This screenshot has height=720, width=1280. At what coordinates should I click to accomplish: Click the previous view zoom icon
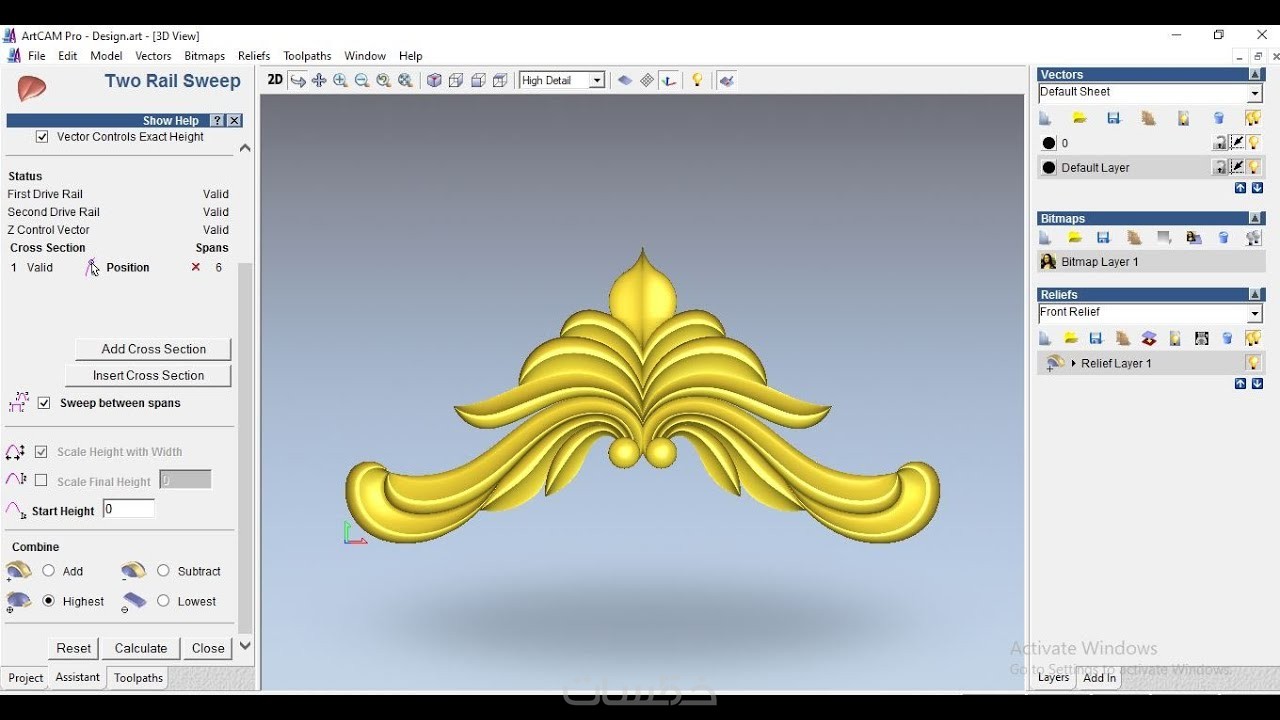coord(384,80)
